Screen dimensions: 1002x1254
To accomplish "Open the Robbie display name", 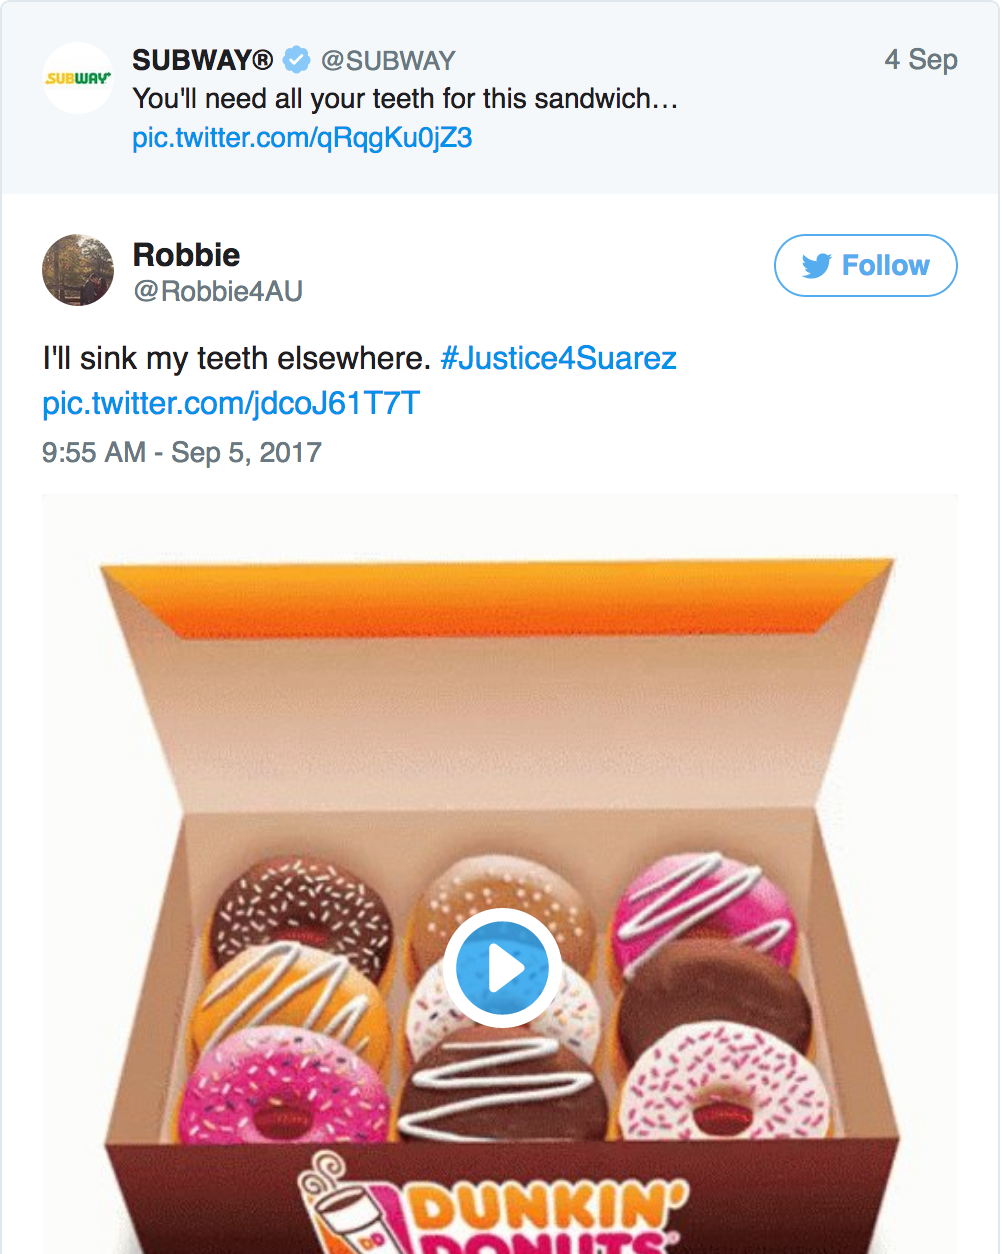I will click(x=186, y=255).
